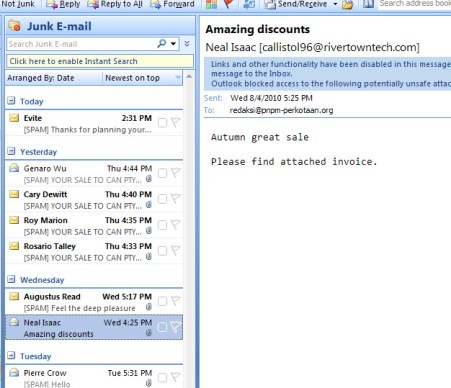The width and height of the screenshot is (451, 388).
Task: Toggle category box on Evite message
Action: click(162, 123)
